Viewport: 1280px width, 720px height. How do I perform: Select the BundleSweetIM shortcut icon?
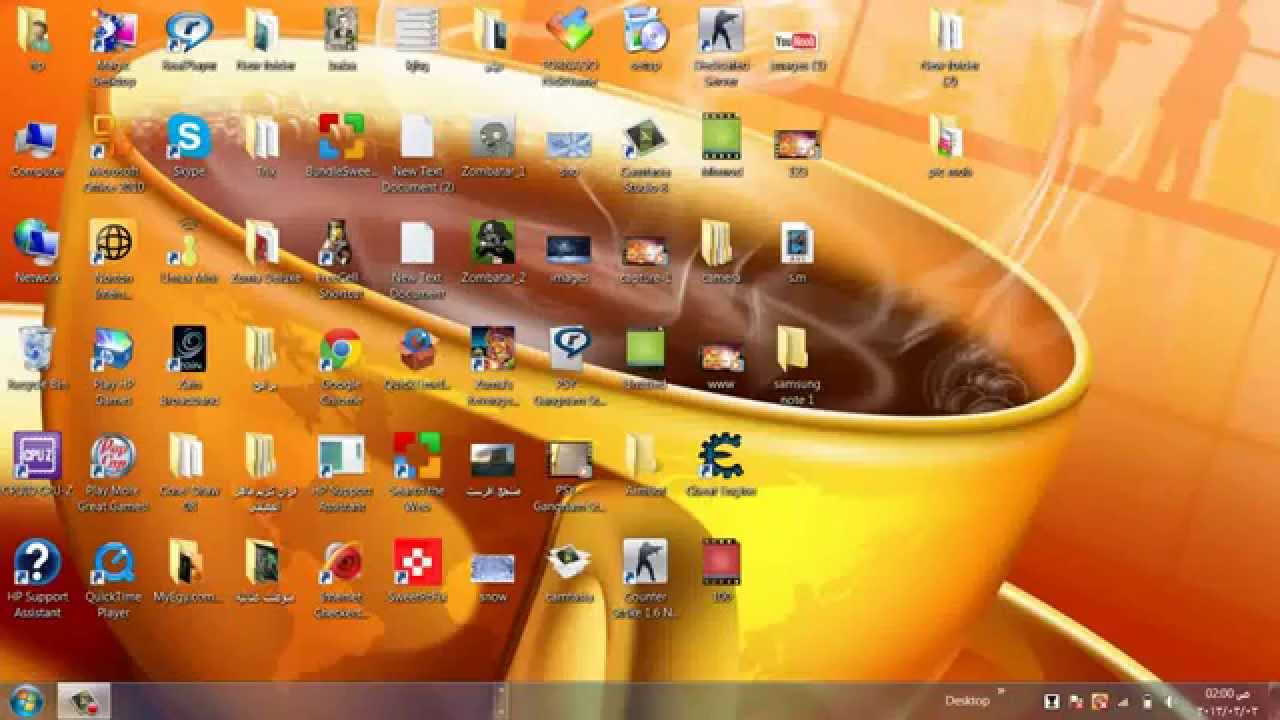341,146
